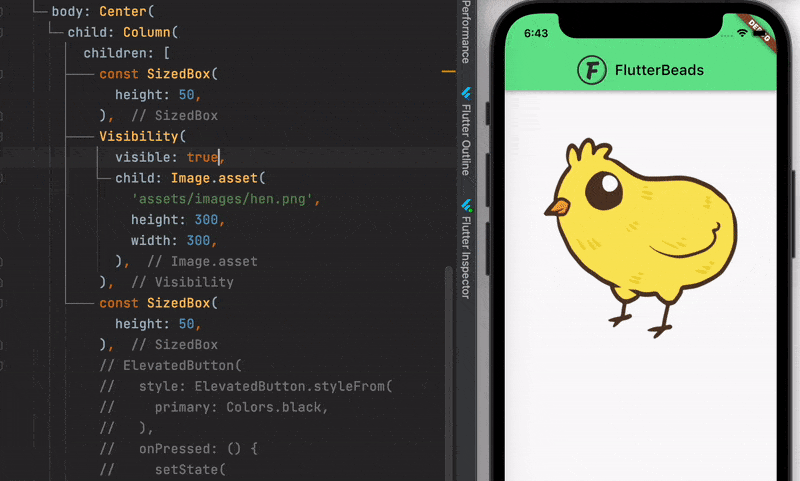
Task: Place cursor on the 'true' value
Action: 202,157
